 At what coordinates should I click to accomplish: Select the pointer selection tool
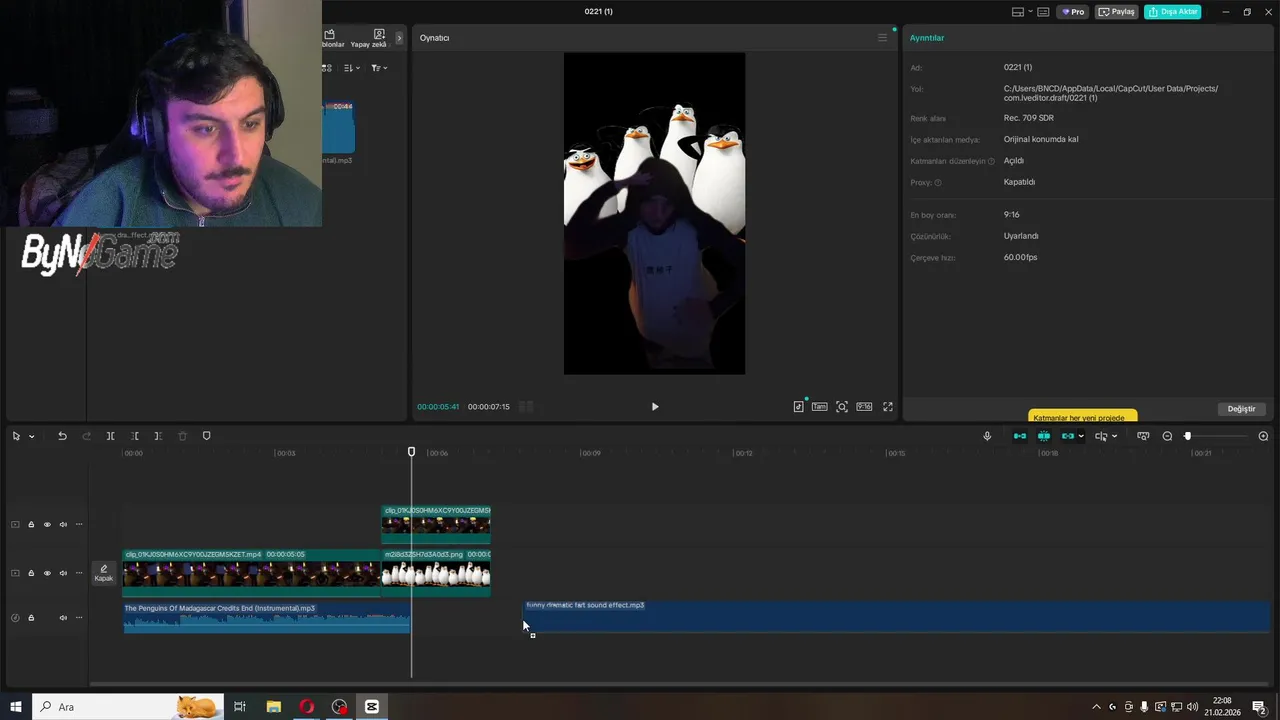coord(16,436)
